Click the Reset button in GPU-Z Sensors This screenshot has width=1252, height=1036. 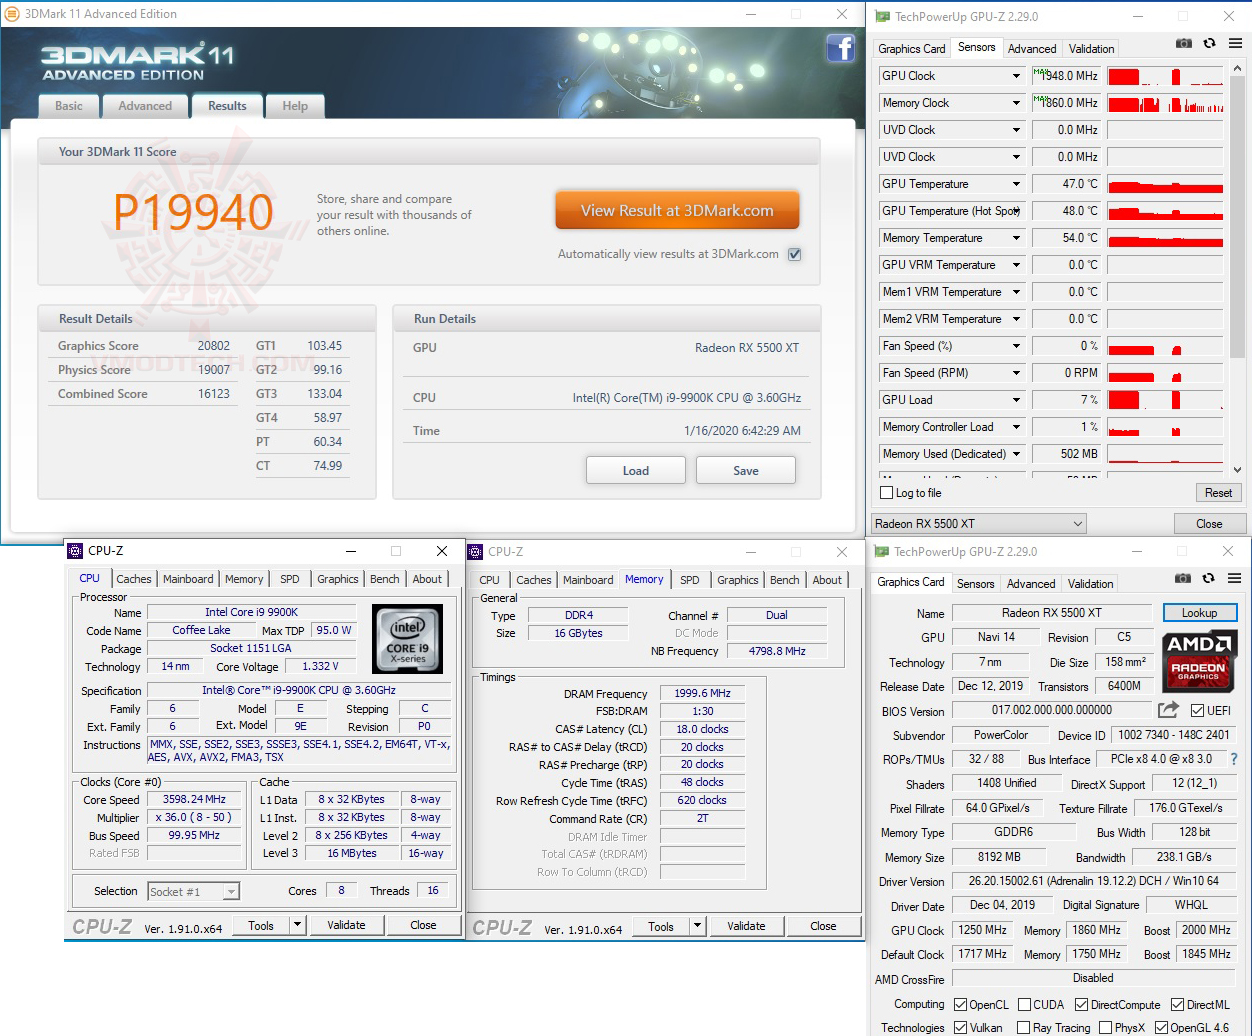point(1218,493)
